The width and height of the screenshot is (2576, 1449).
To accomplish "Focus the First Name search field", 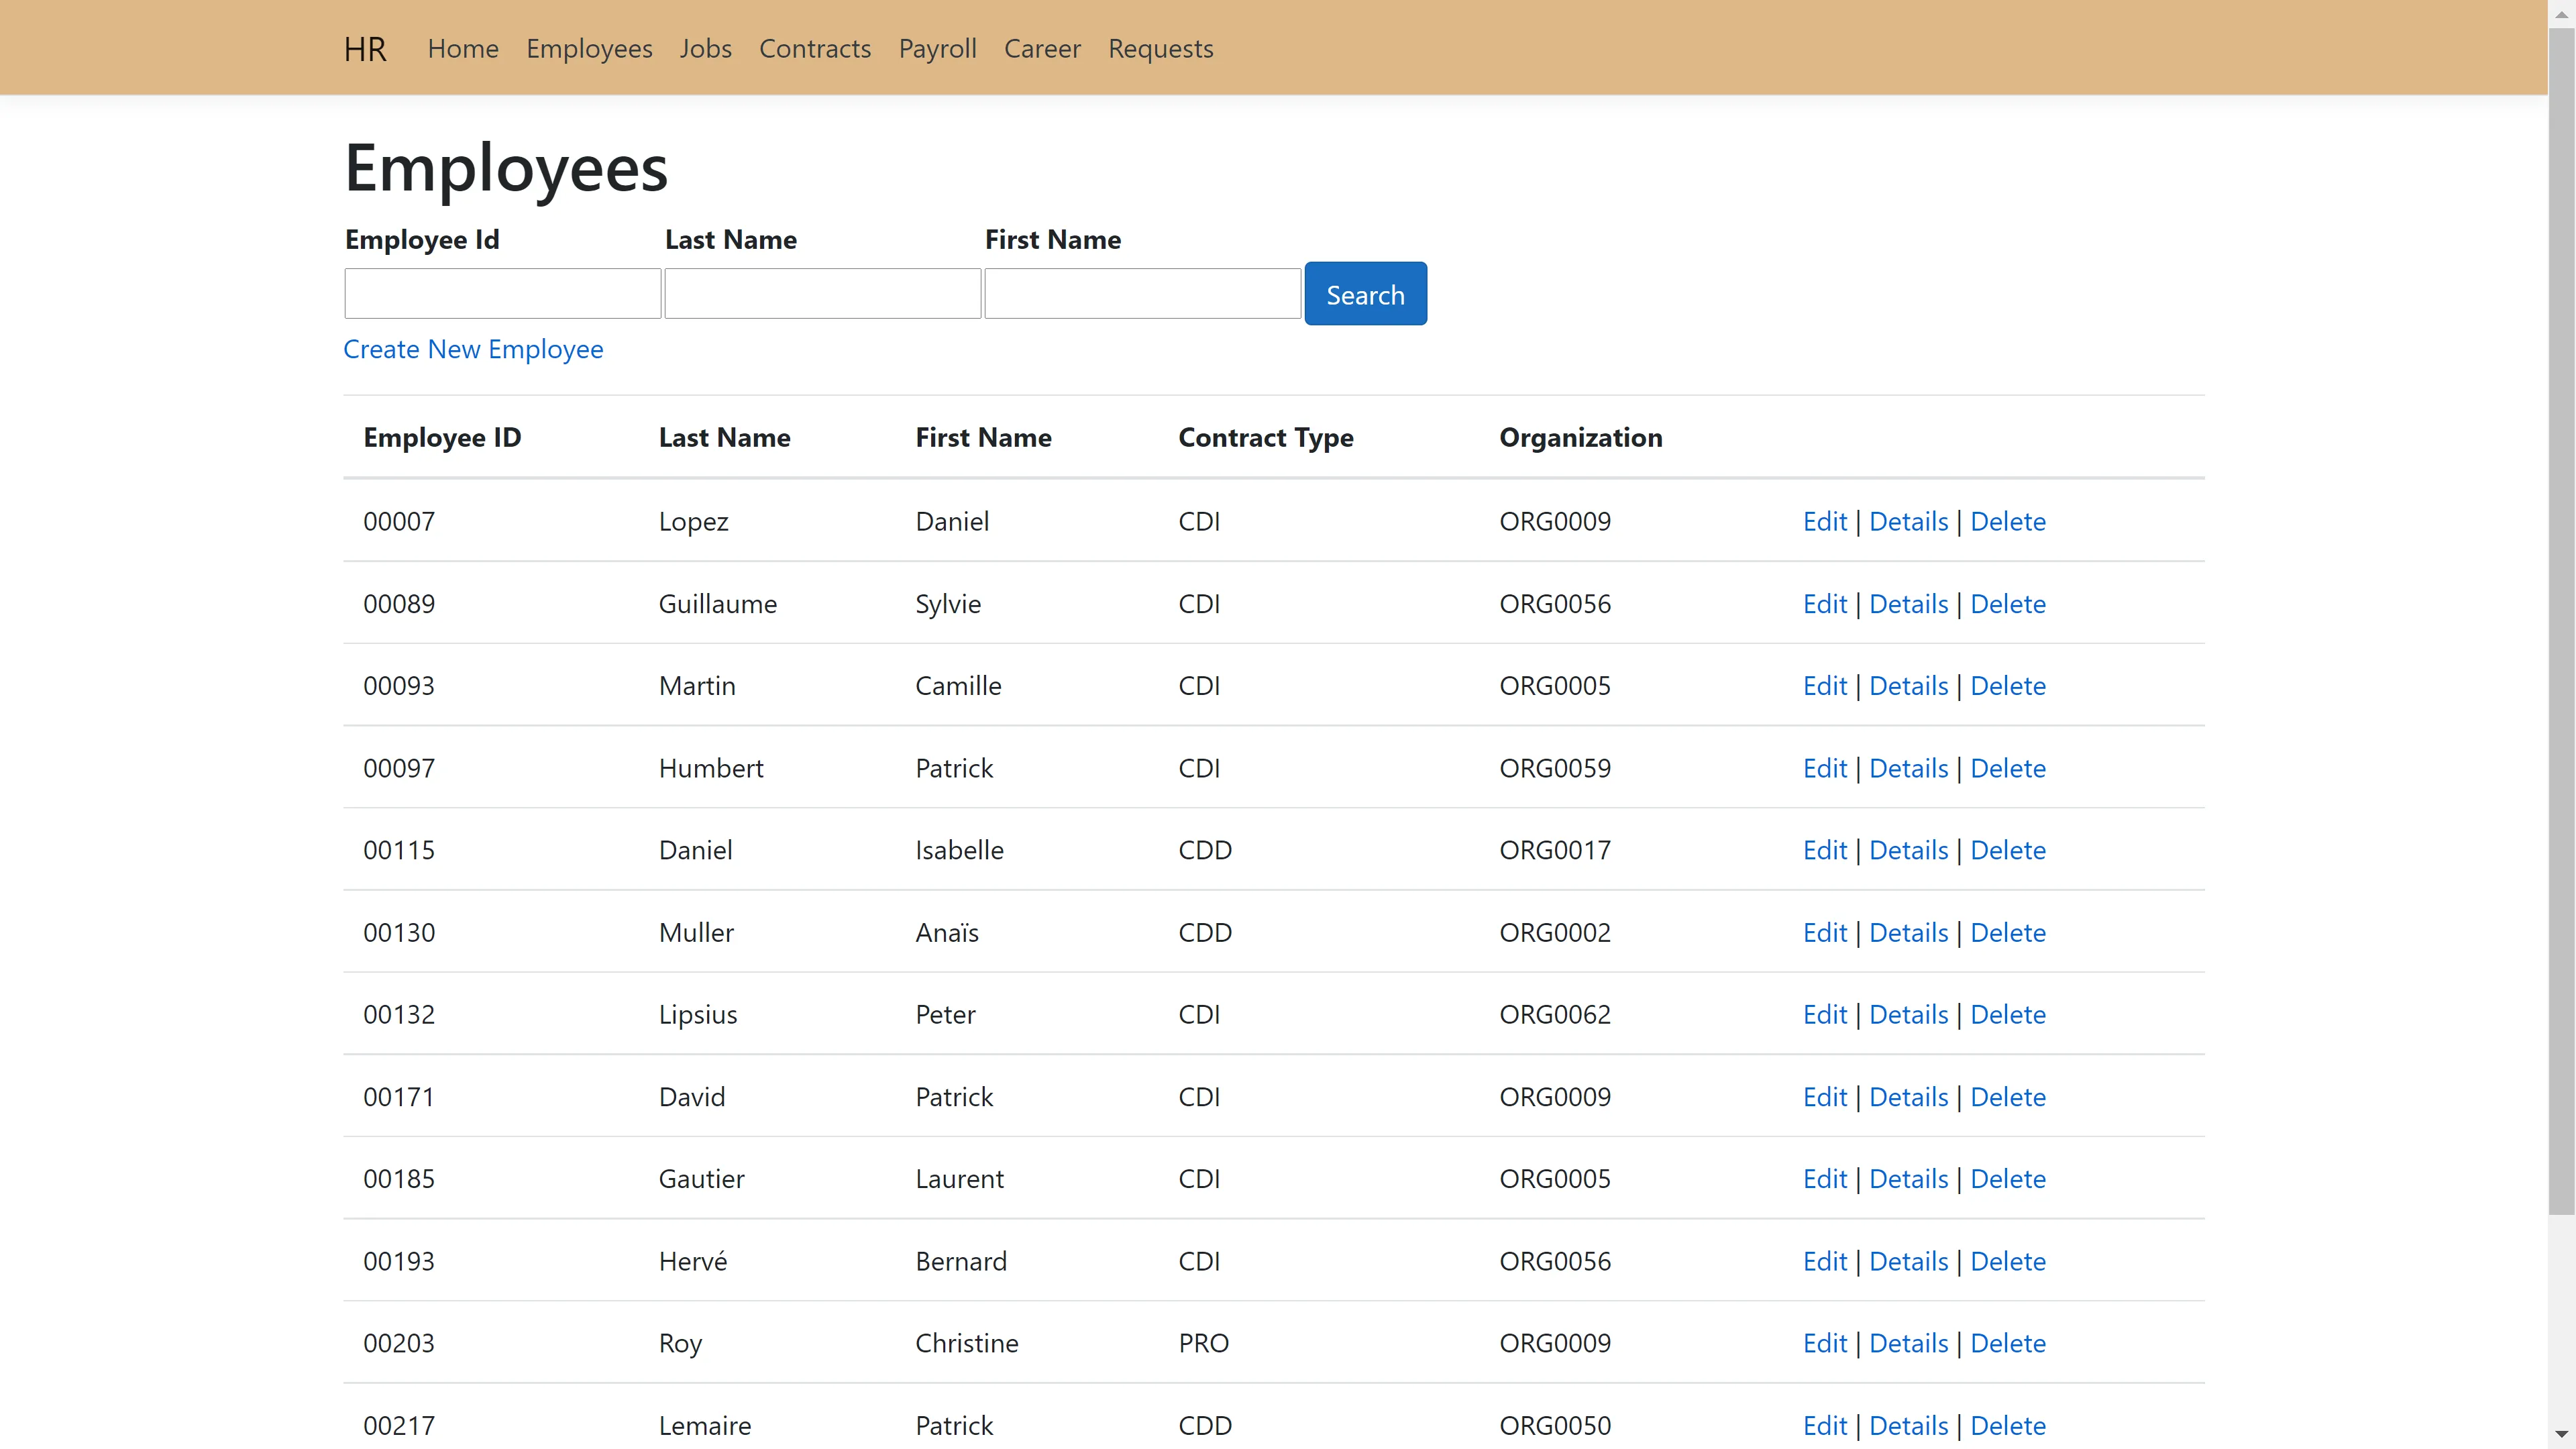I will (x=1143, y=293).
